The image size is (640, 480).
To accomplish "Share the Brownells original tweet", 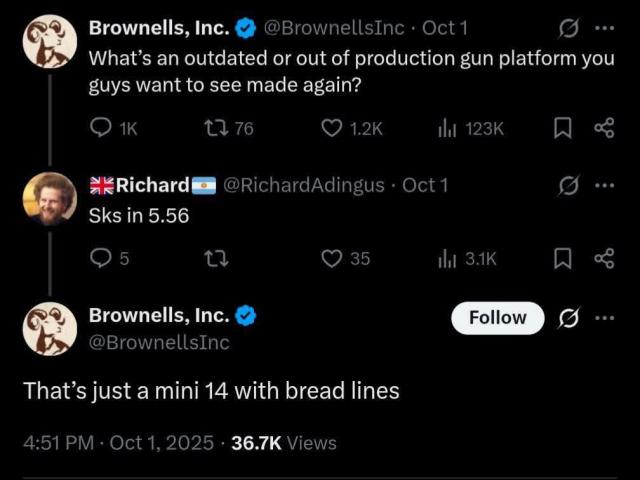I will click(x=603, y=128).
